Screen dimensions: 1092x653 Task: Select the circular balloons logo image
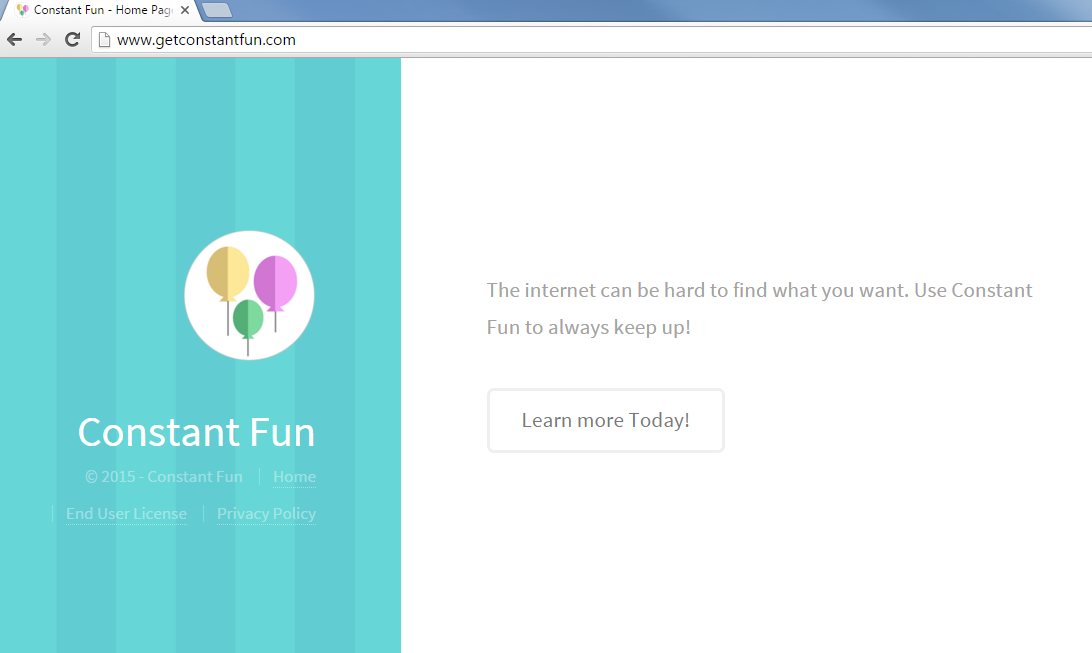[249, 294]
